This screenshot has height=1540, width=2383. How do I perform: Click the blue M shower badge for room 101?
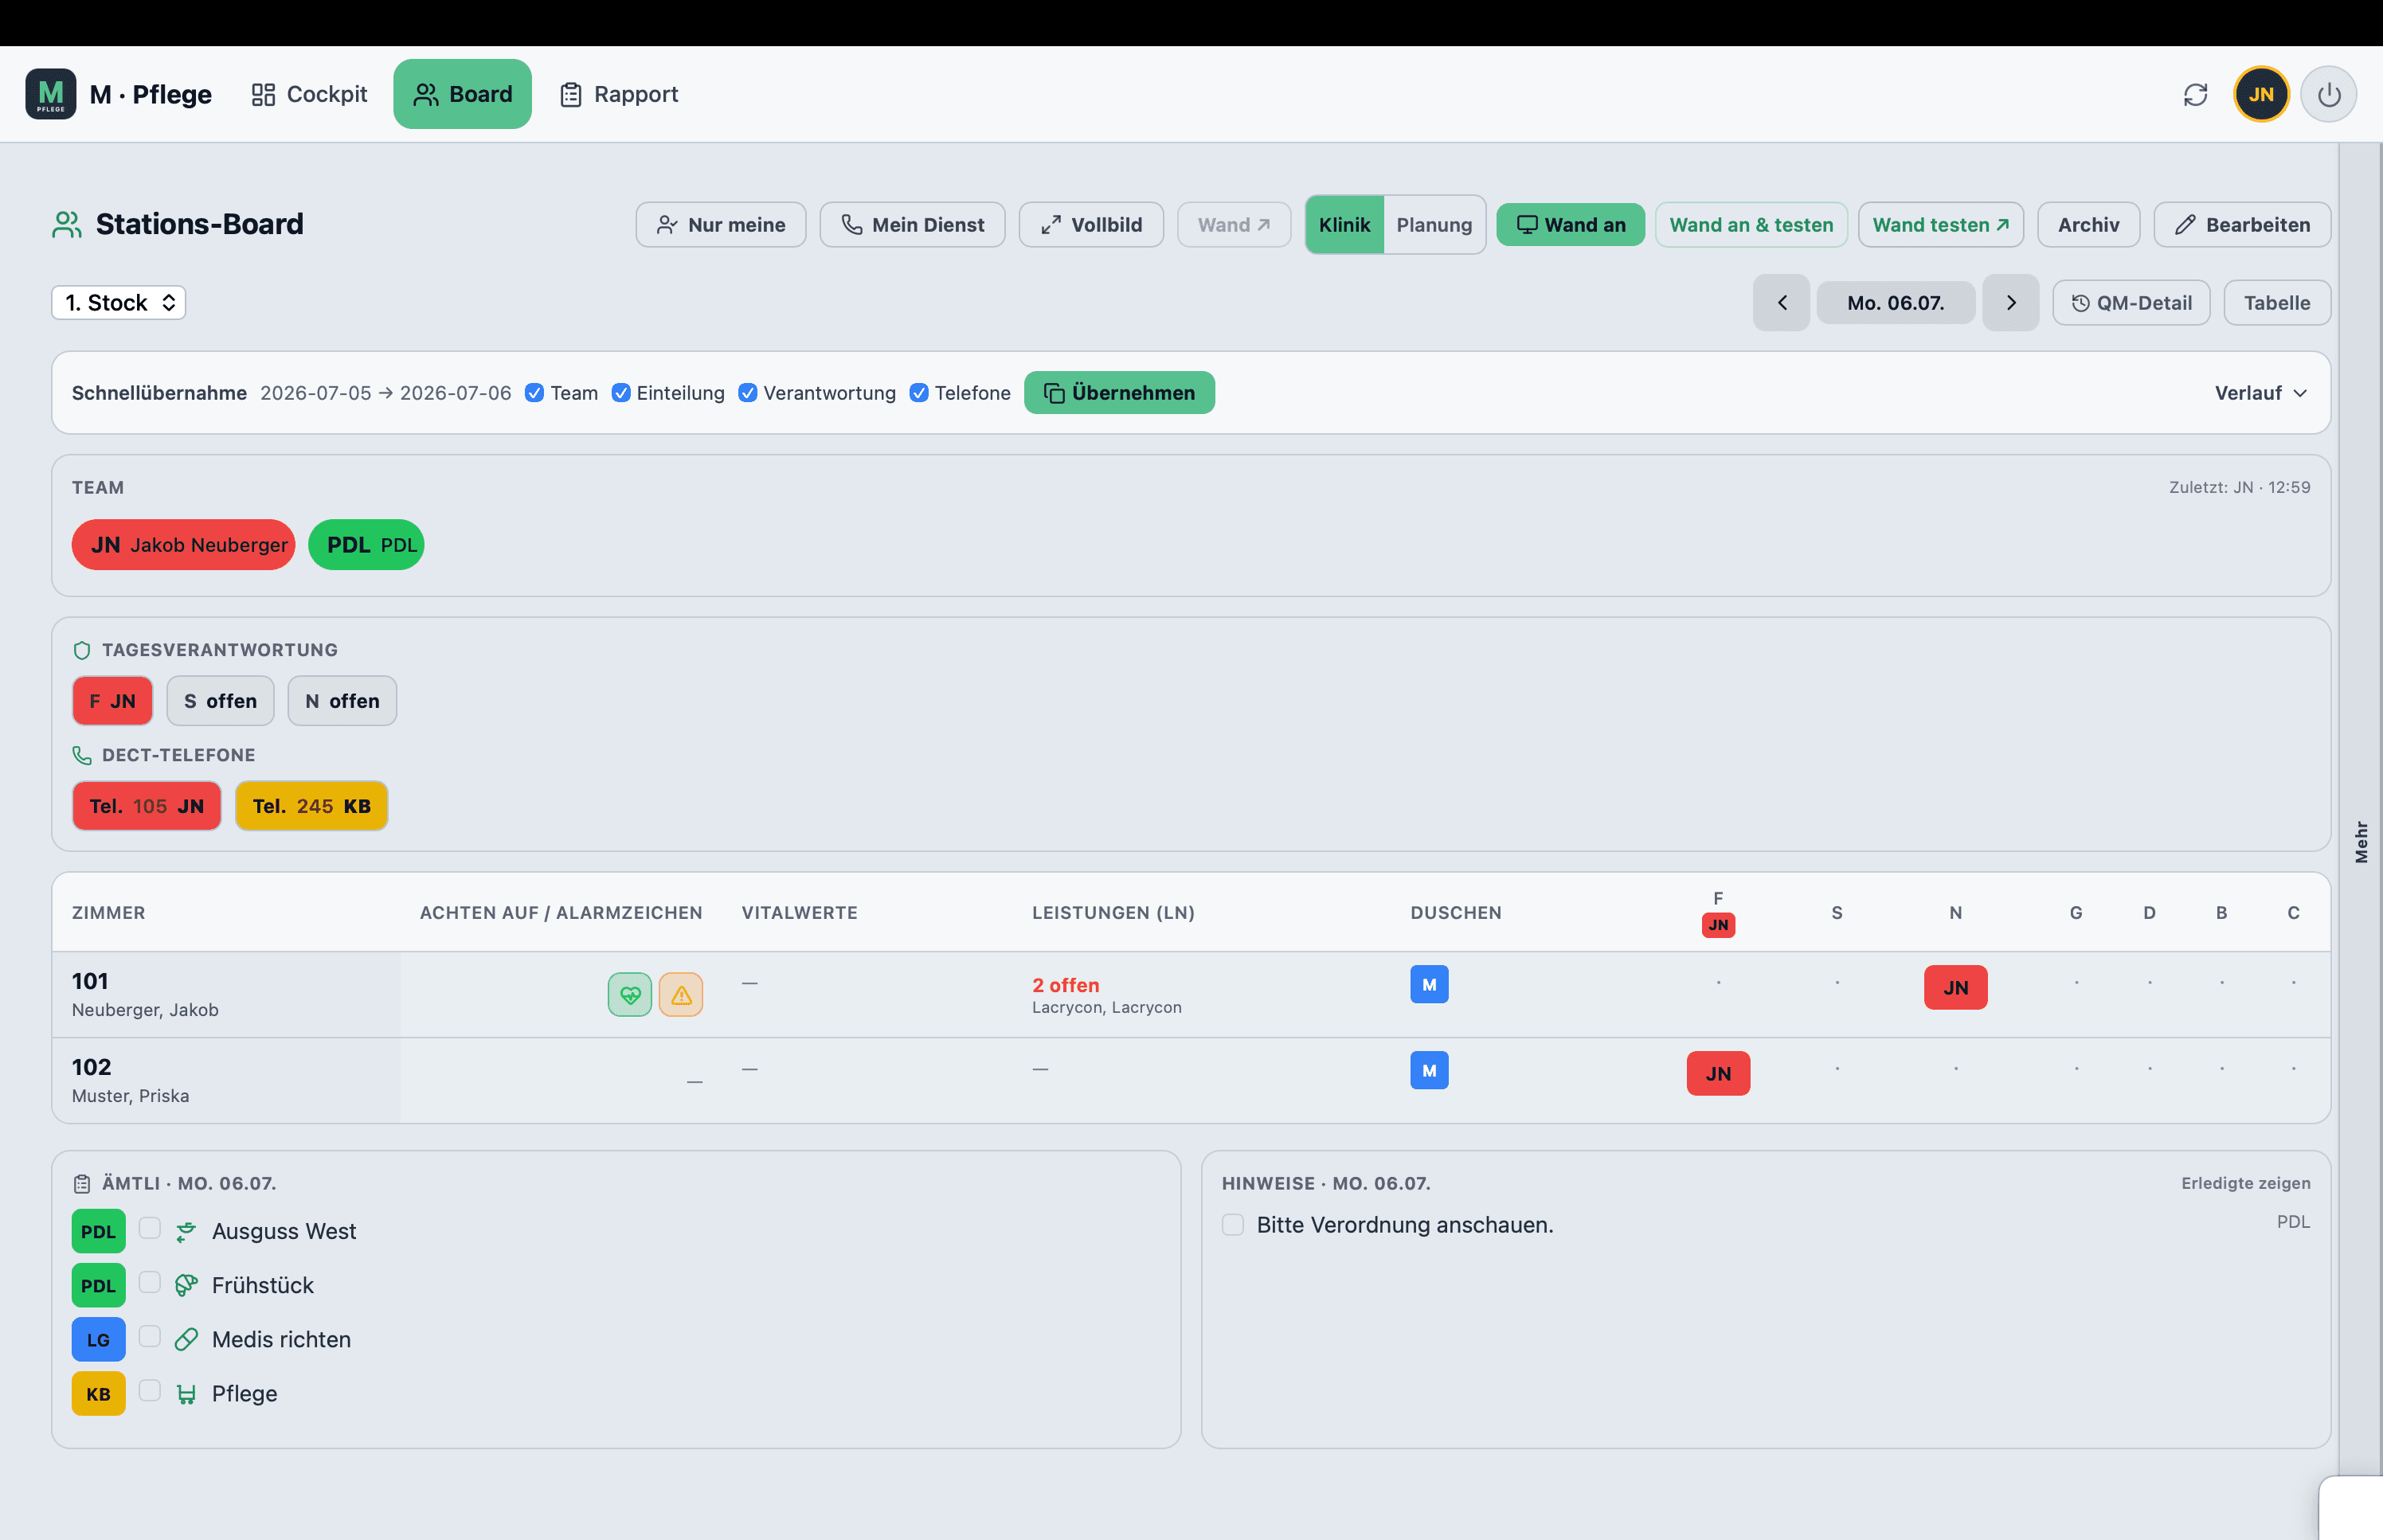[x=1429, y=985]
